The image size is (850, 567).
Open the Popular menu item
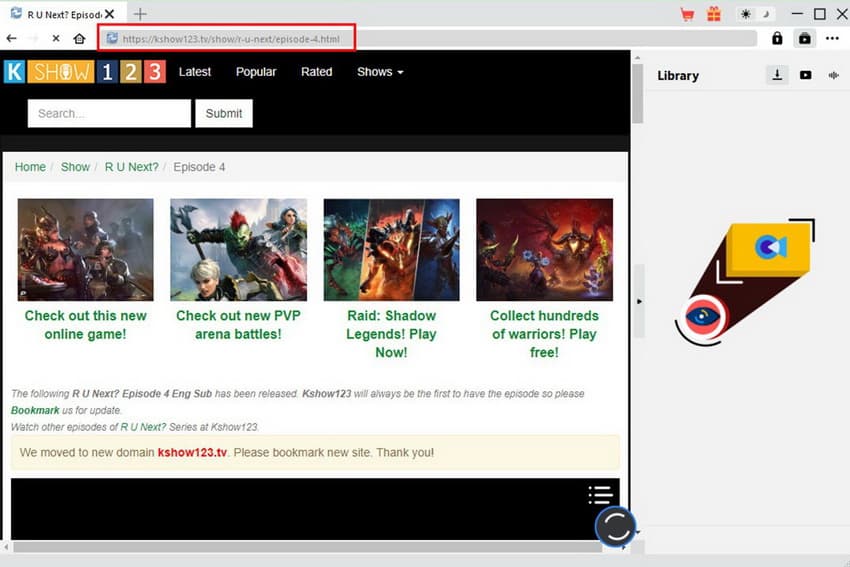(256, 72)
